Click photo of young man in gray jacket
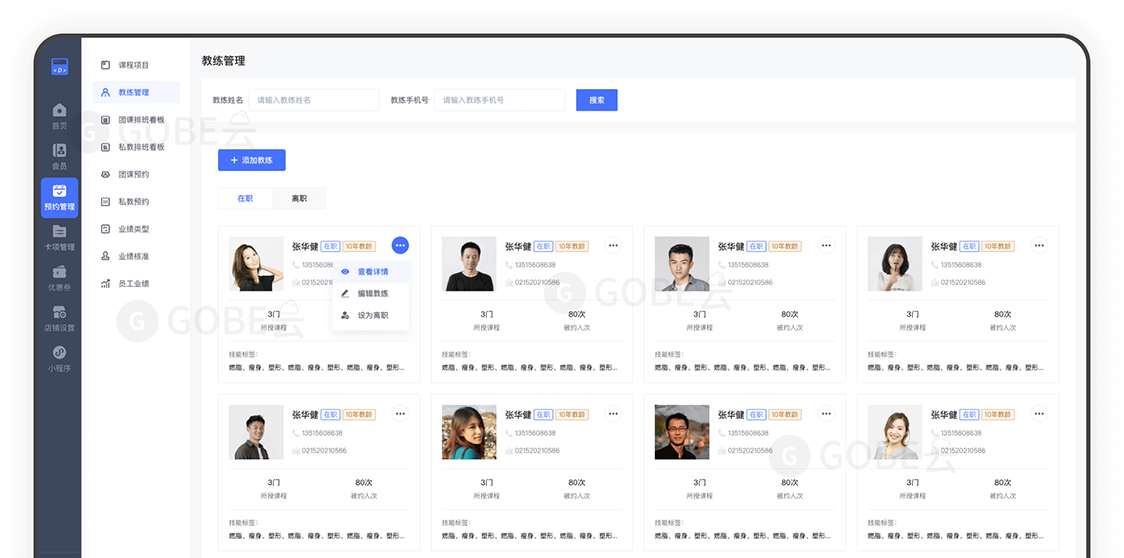The width and height of the screenshot is (1124, 558). tap(682, 264)
